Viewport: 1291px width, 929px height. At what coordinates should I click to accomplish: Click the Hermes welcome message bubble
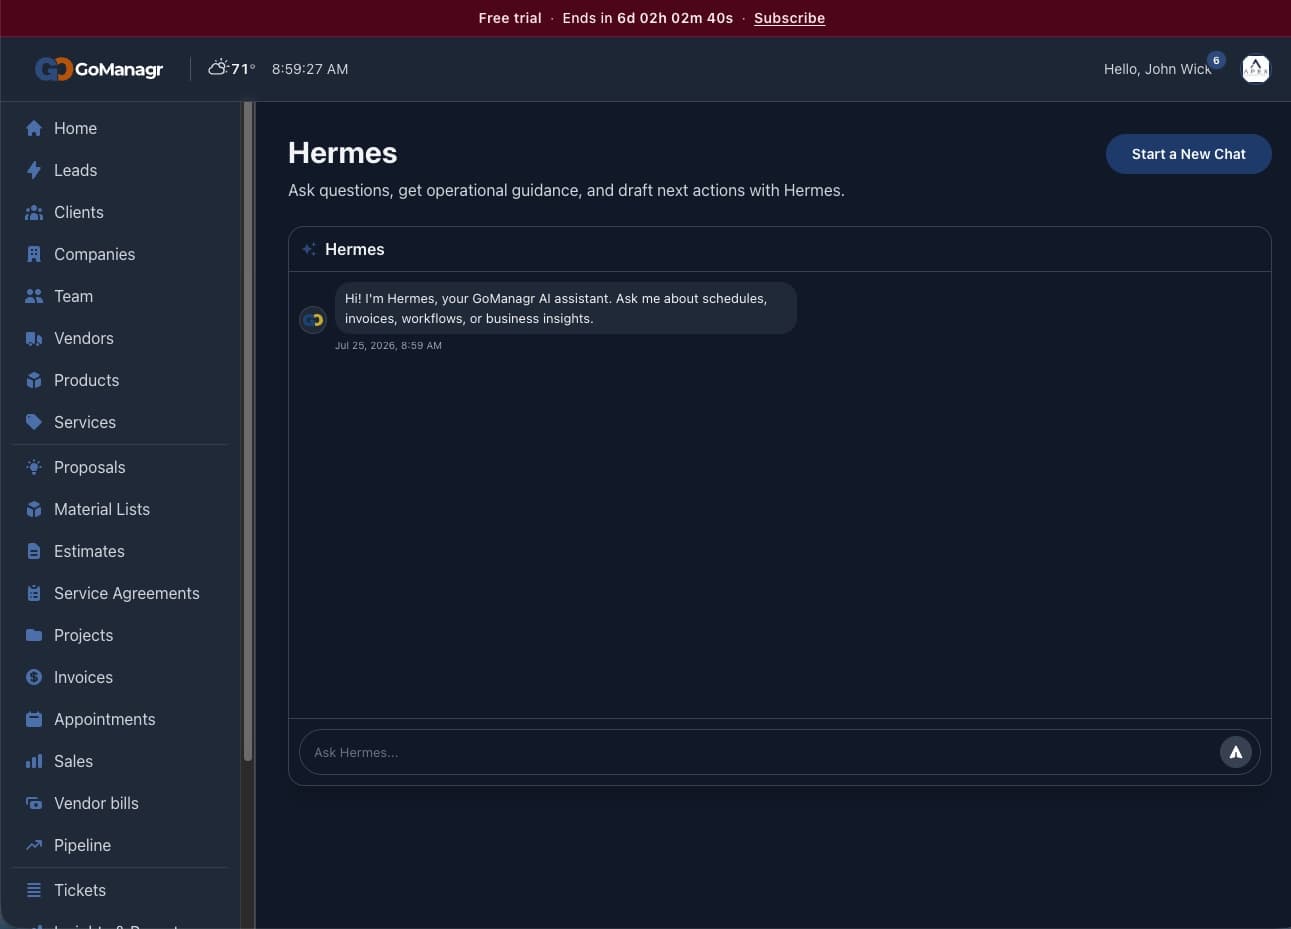pos(566,308)
